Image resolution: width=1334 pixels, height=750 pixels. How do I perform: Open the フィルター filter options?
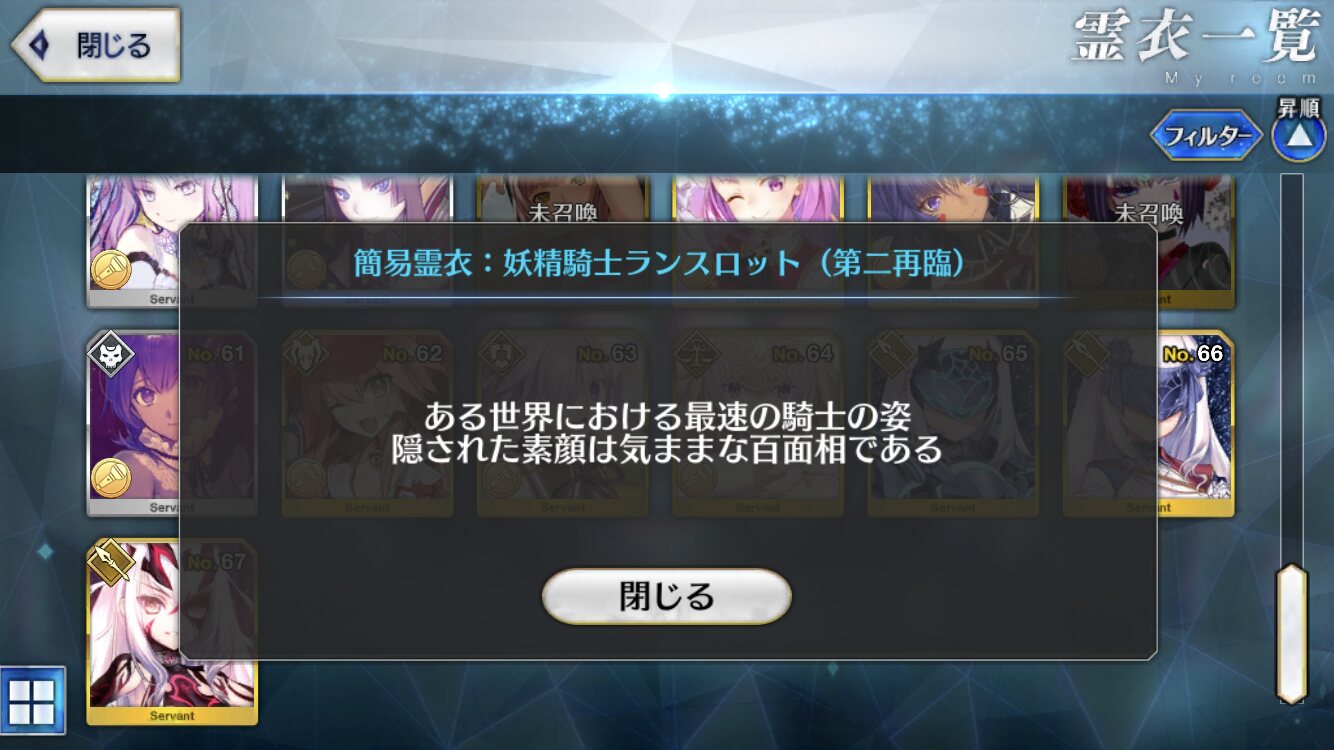coord(1207,135)
